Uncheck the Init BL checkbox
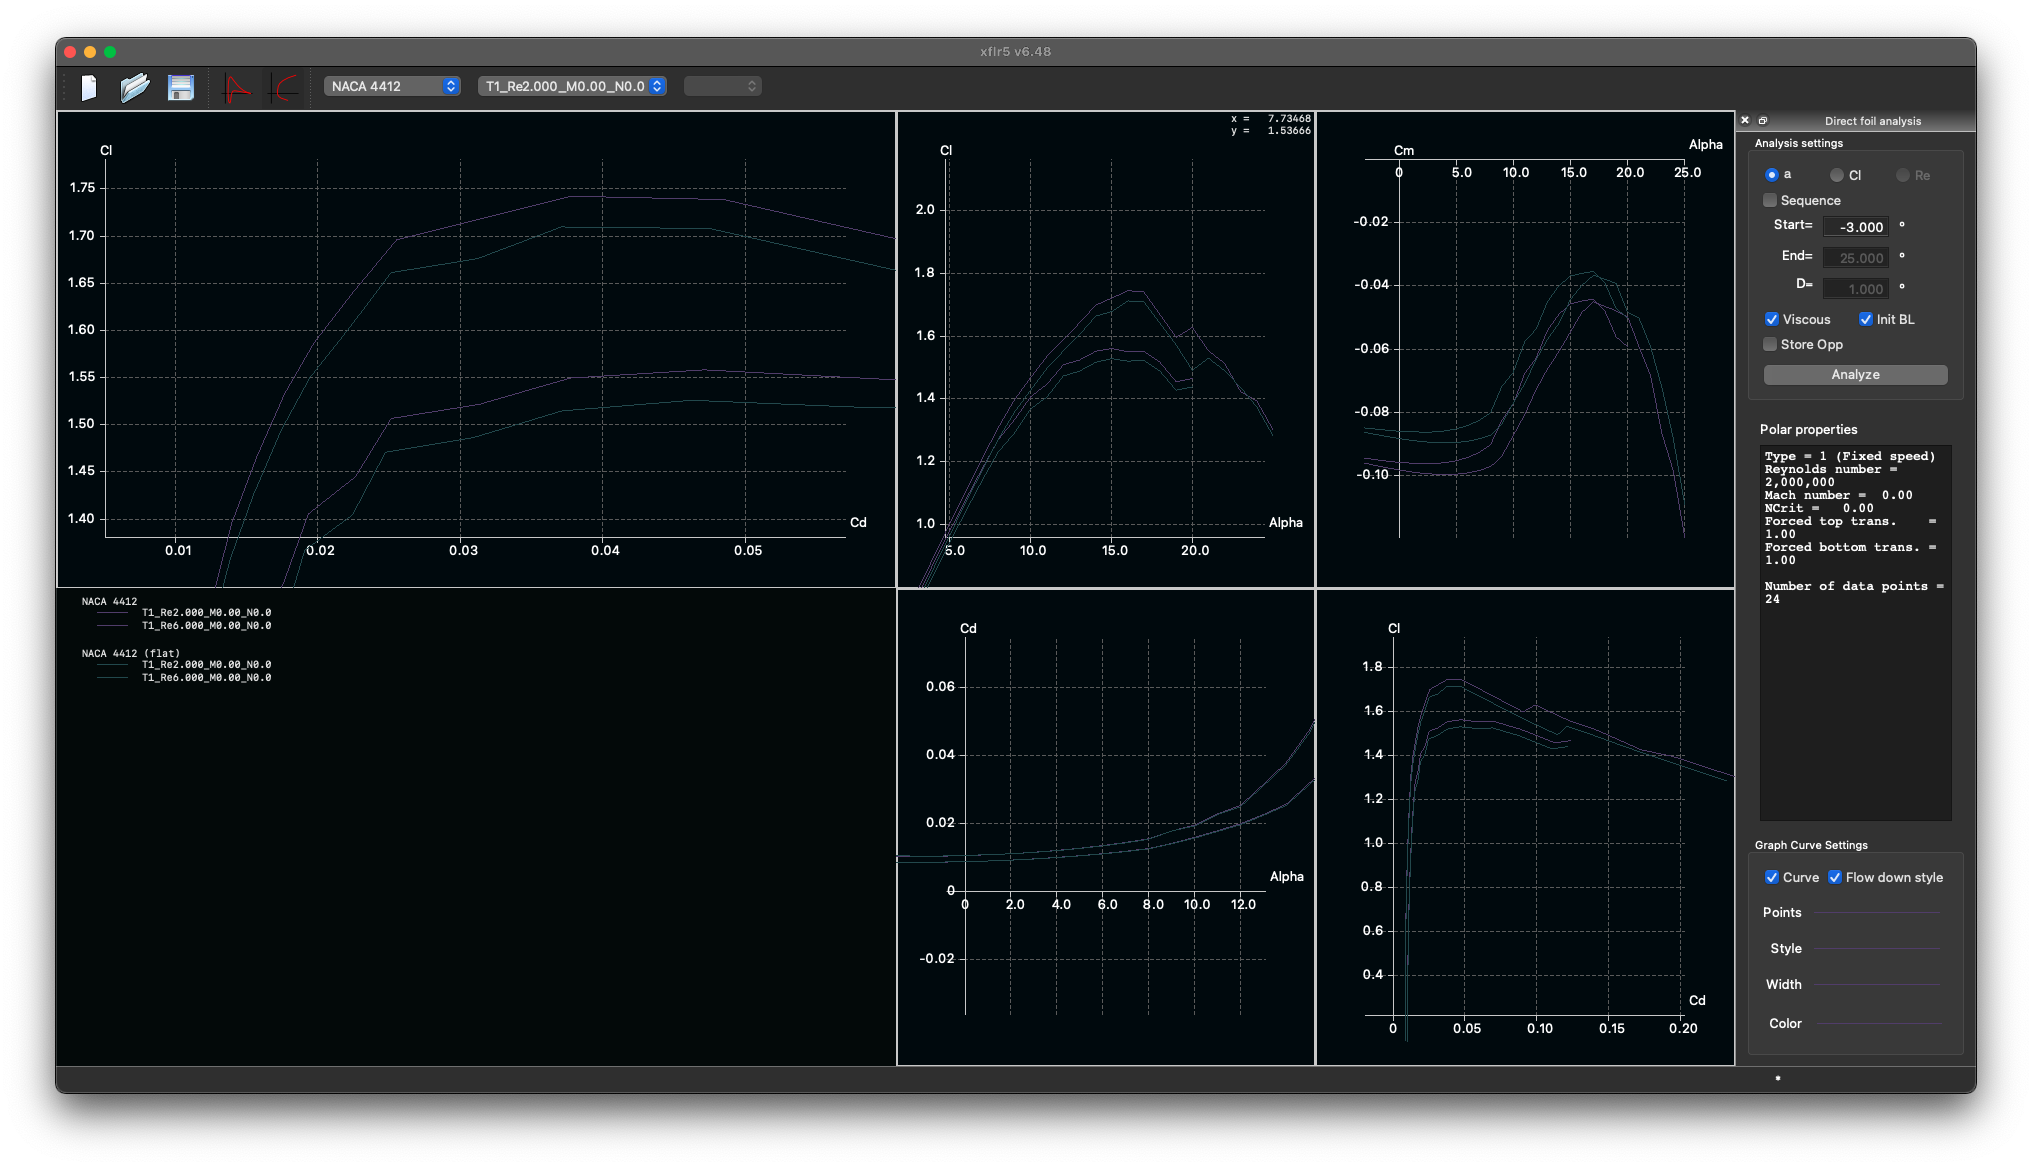Image resolution: width=2032 pixels, height=1167 pixels. point(1866,319)
